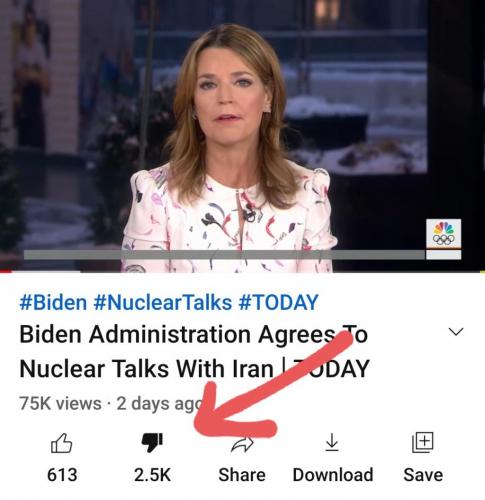Open the #Biden hashtag

point(53,302)
